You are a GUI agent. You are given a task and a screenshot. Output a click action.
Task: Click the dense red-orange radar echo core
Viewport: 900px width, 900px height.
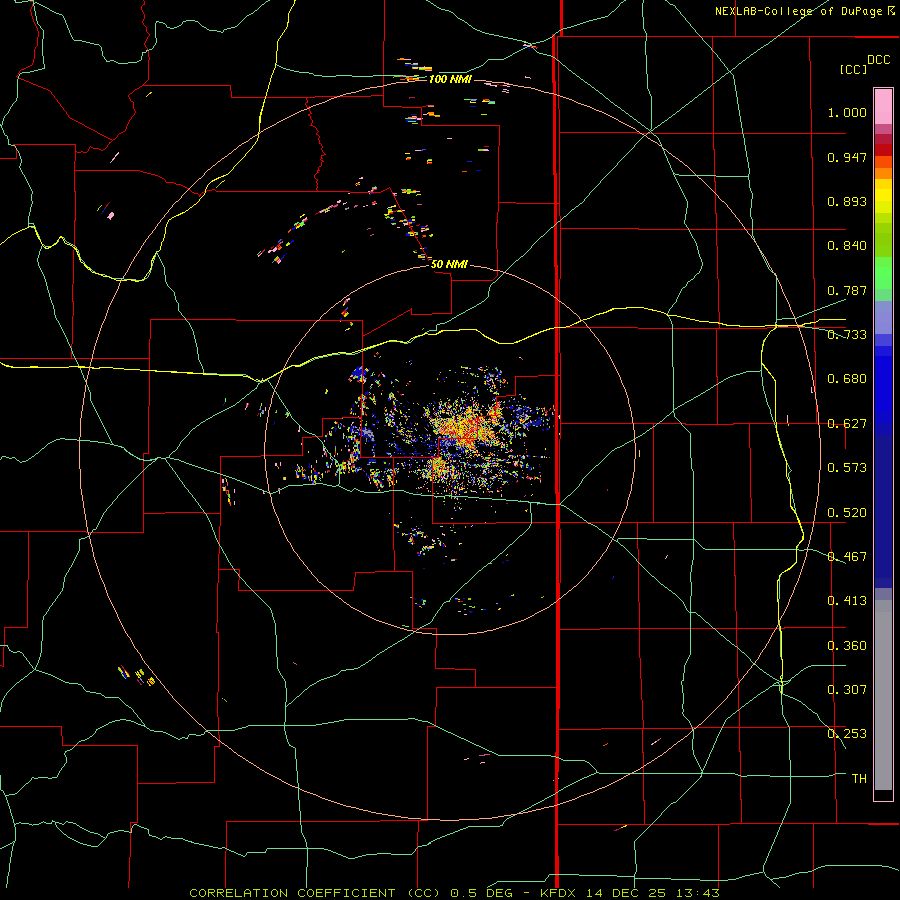click(x=466, y=428)
